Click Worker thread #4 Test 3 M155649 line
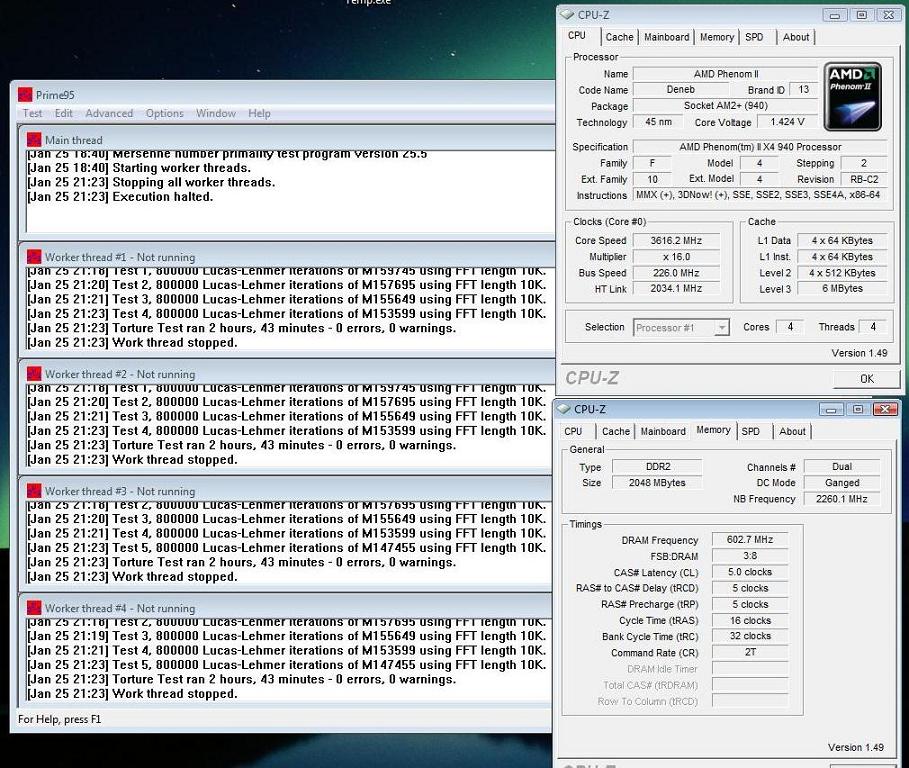 (287, 636)
